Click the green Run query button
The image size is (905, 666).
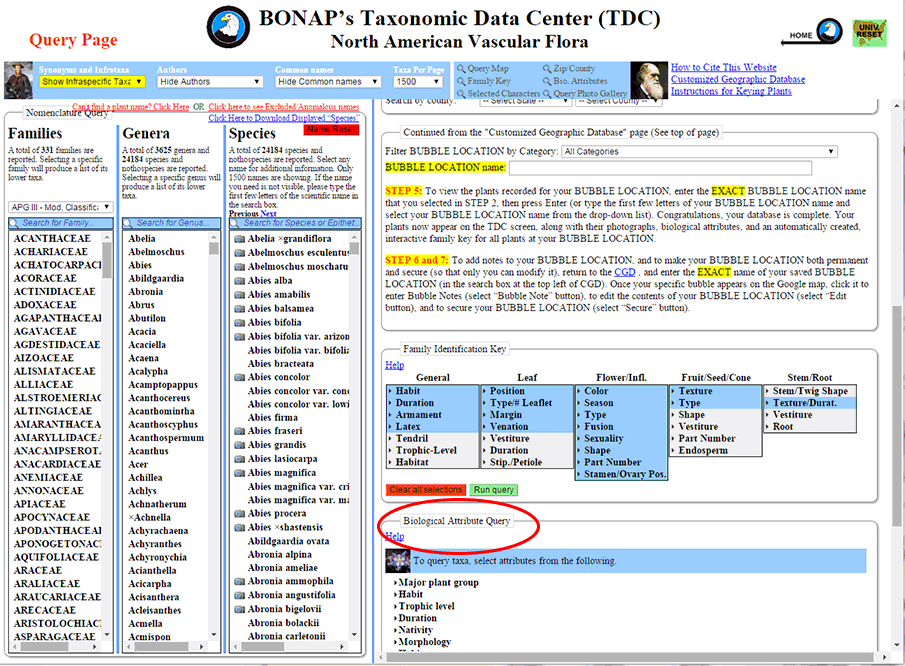[494, 490]
